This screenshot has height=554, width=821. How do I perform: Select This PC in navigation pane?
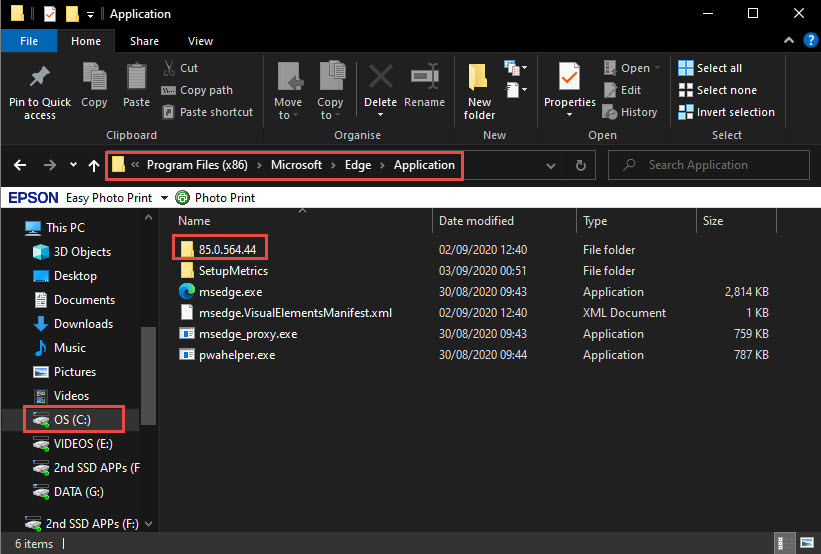click(54, 228)
